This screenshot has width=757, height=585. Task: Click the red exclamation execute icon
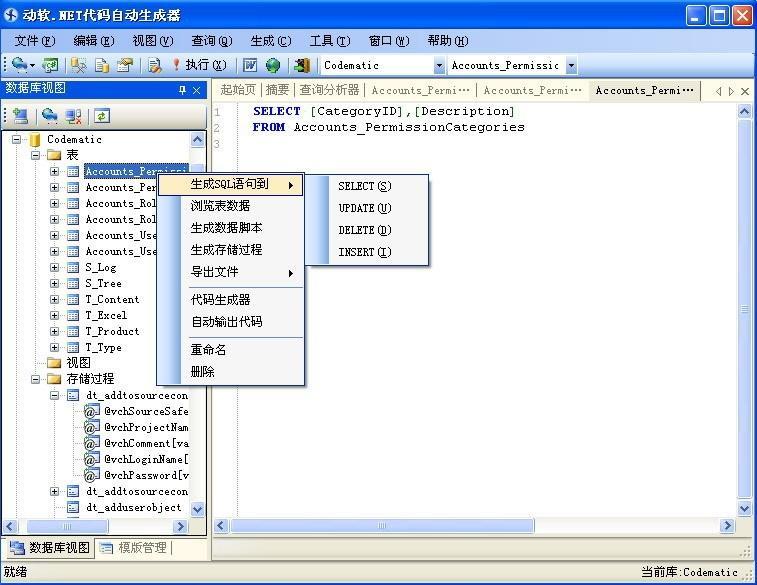(x=176, y=65)
